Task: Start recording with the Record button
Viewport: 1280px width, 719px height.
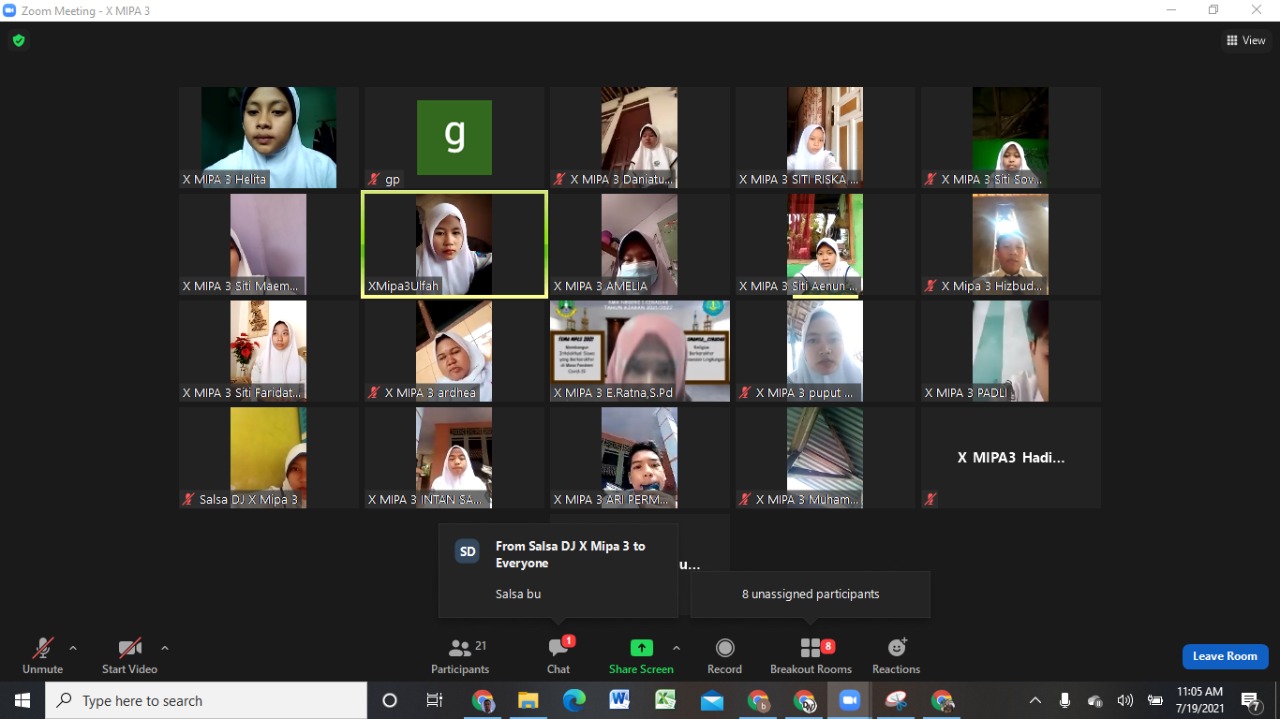Action: [725, 656]
